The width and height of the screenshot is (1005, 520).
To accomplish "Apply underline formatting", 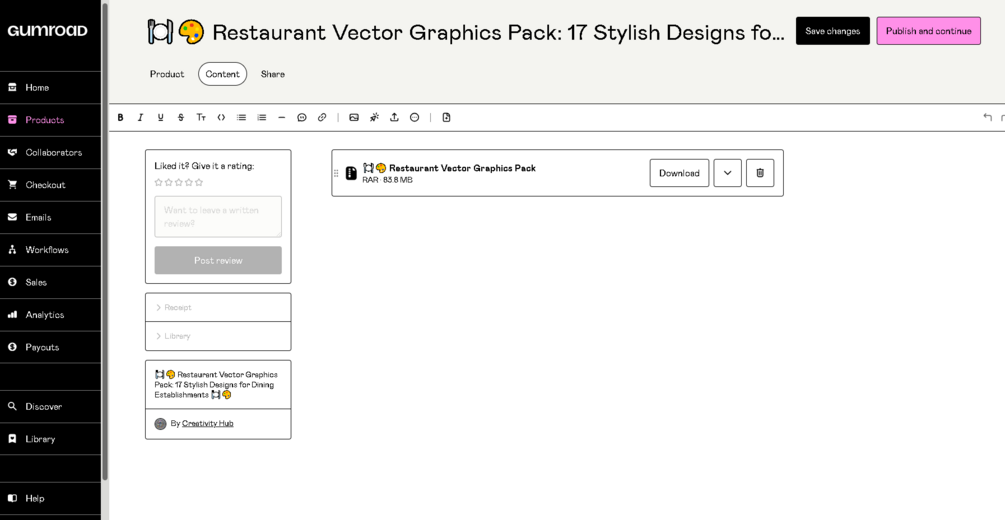I will coord(160,117).
